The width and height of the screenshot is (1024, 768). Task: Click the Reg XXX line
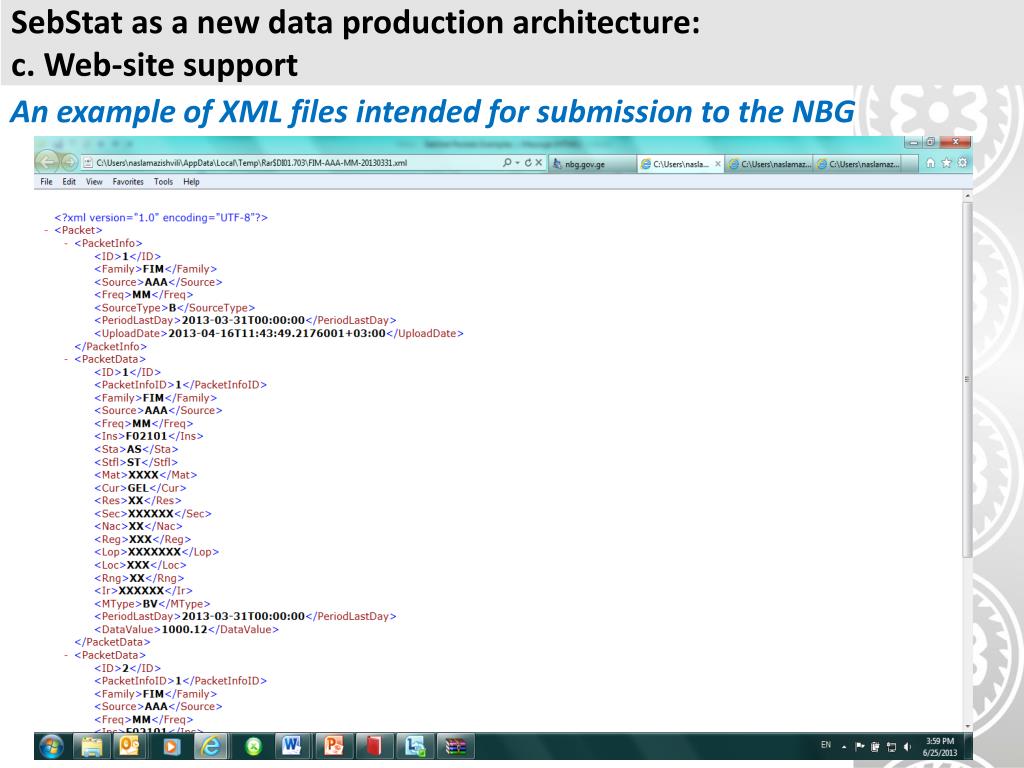(142, 539)
